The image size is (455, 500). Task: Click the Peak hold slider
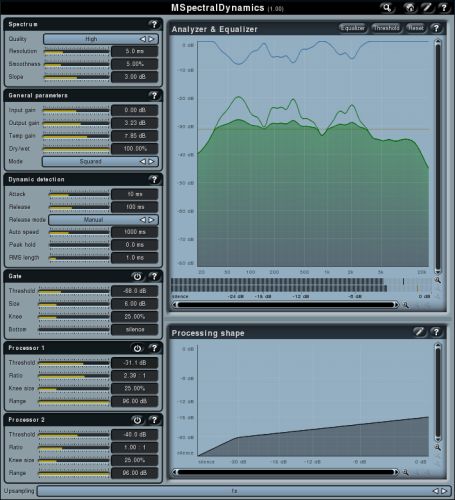pyautogui.click(x=79, y=245)
